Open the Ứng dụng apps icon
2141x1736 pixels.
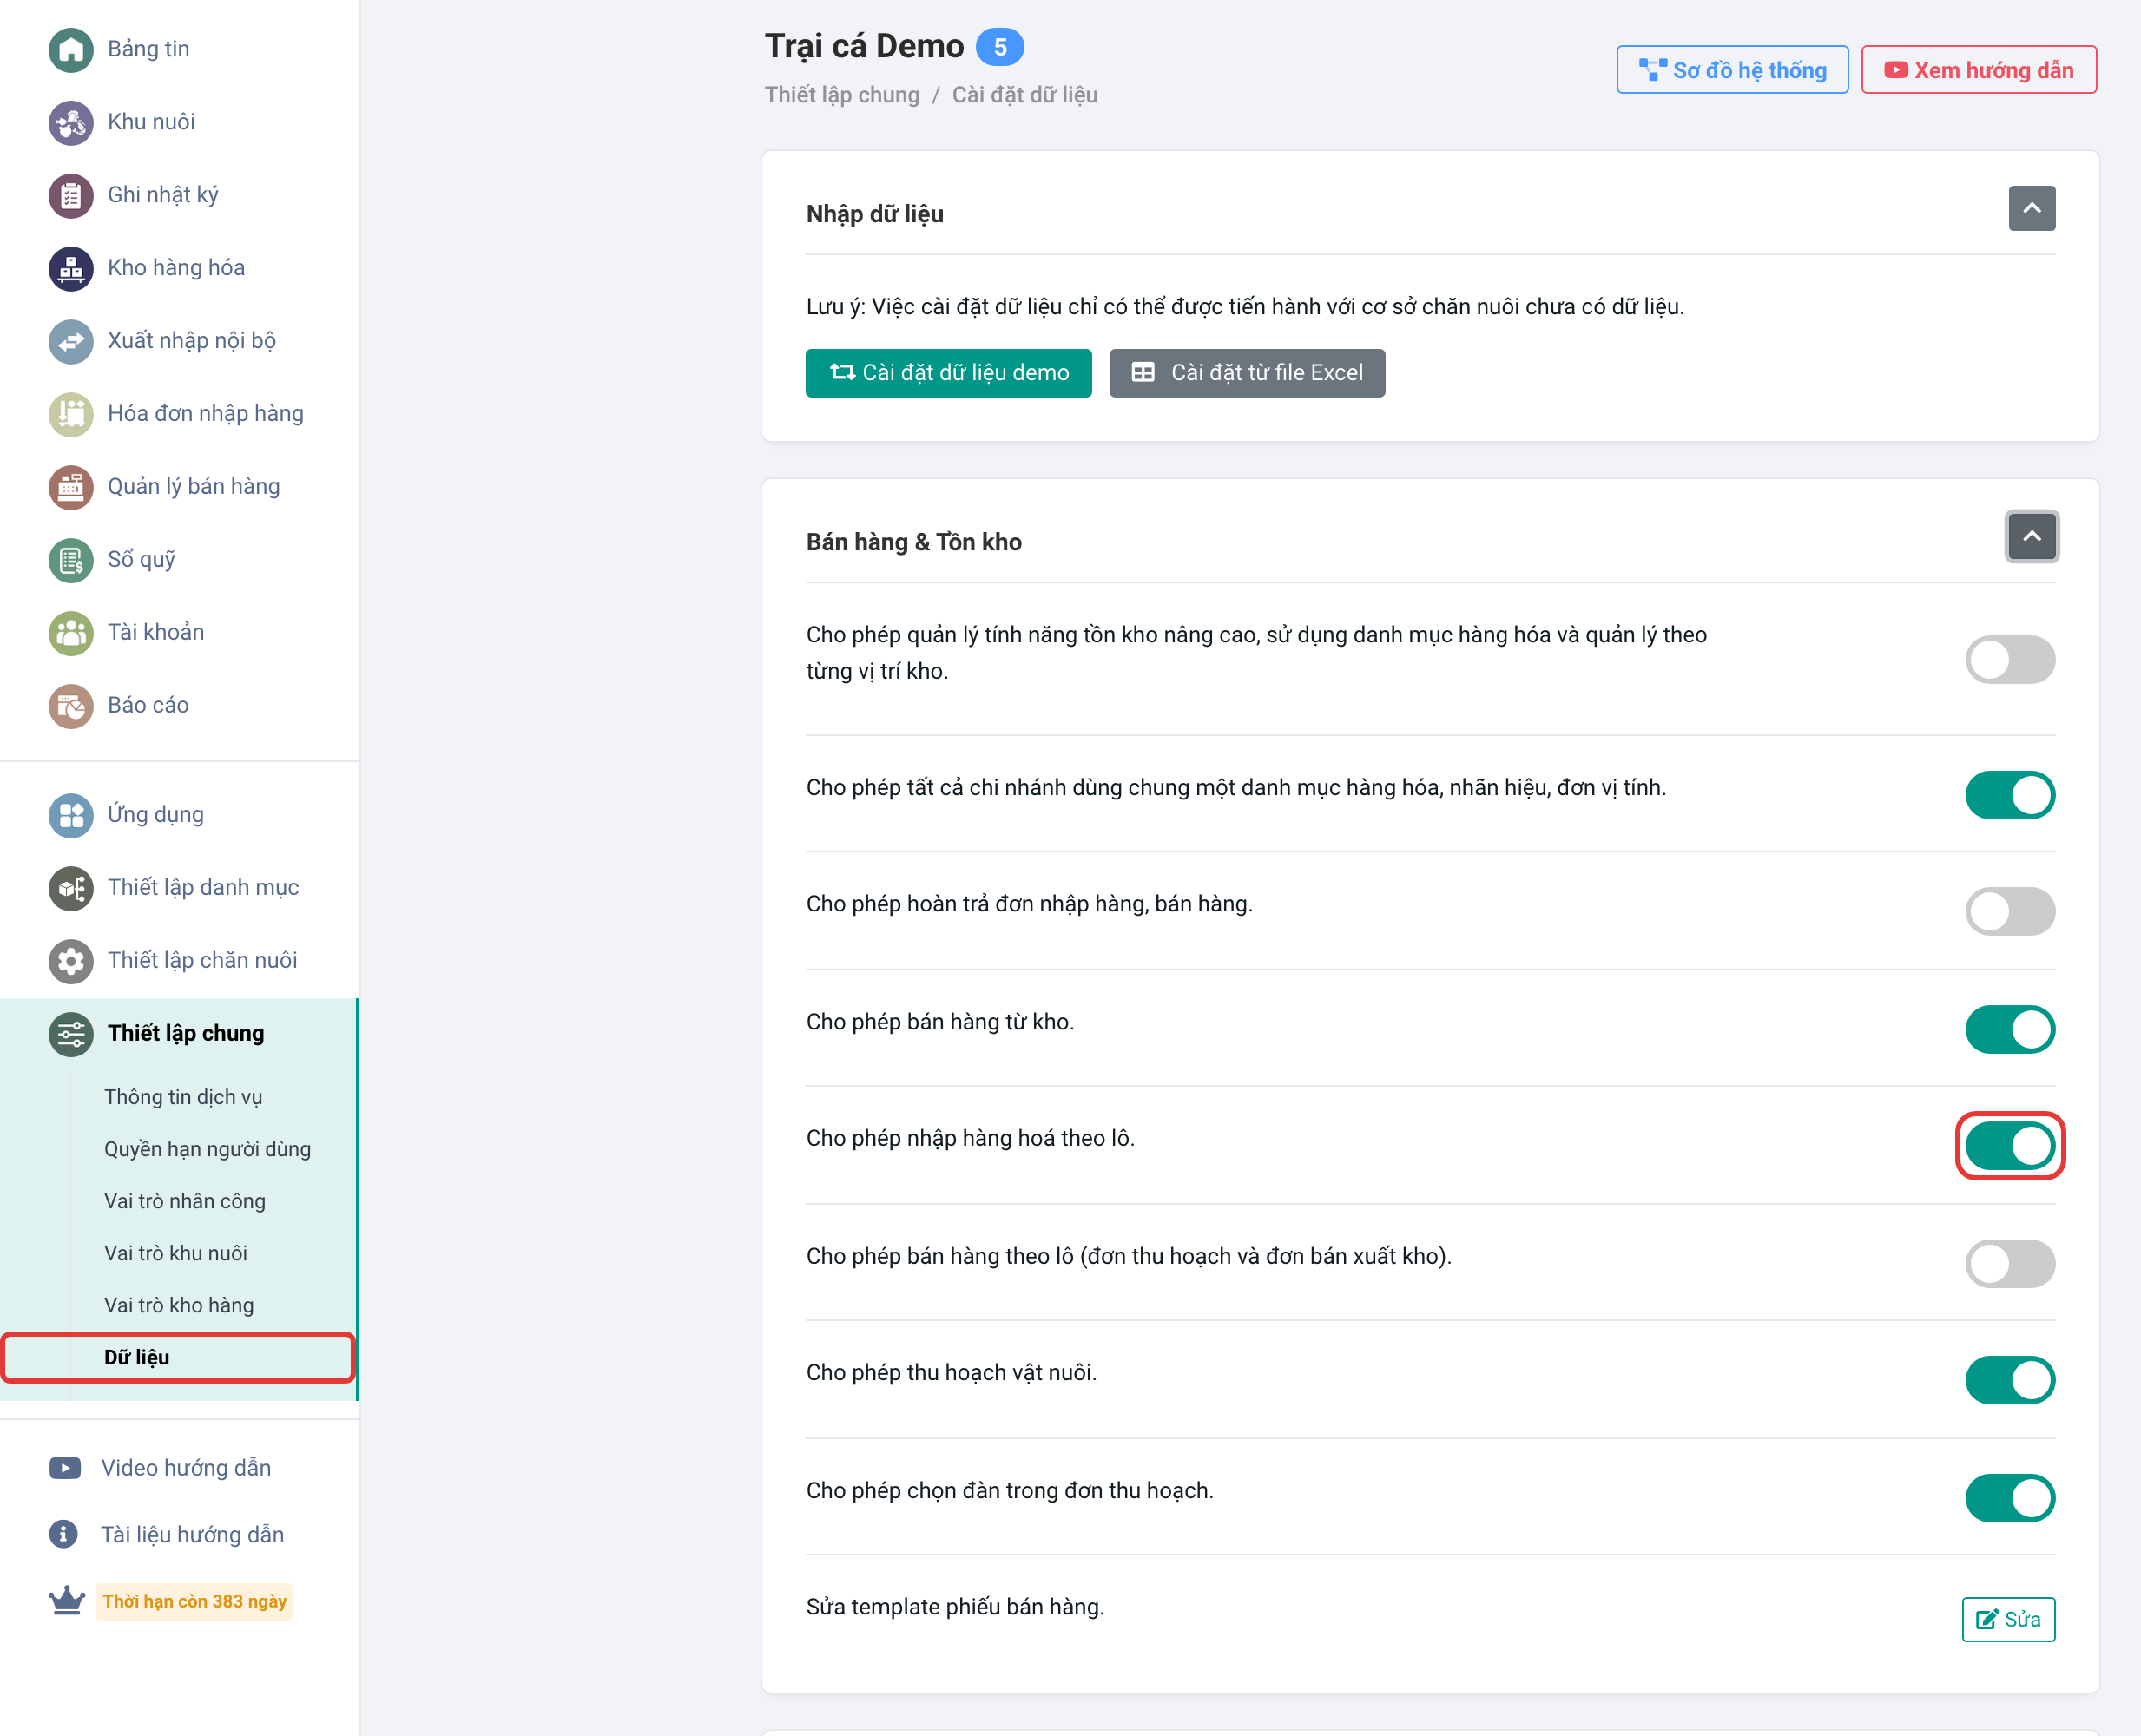(x=71, y=815)
